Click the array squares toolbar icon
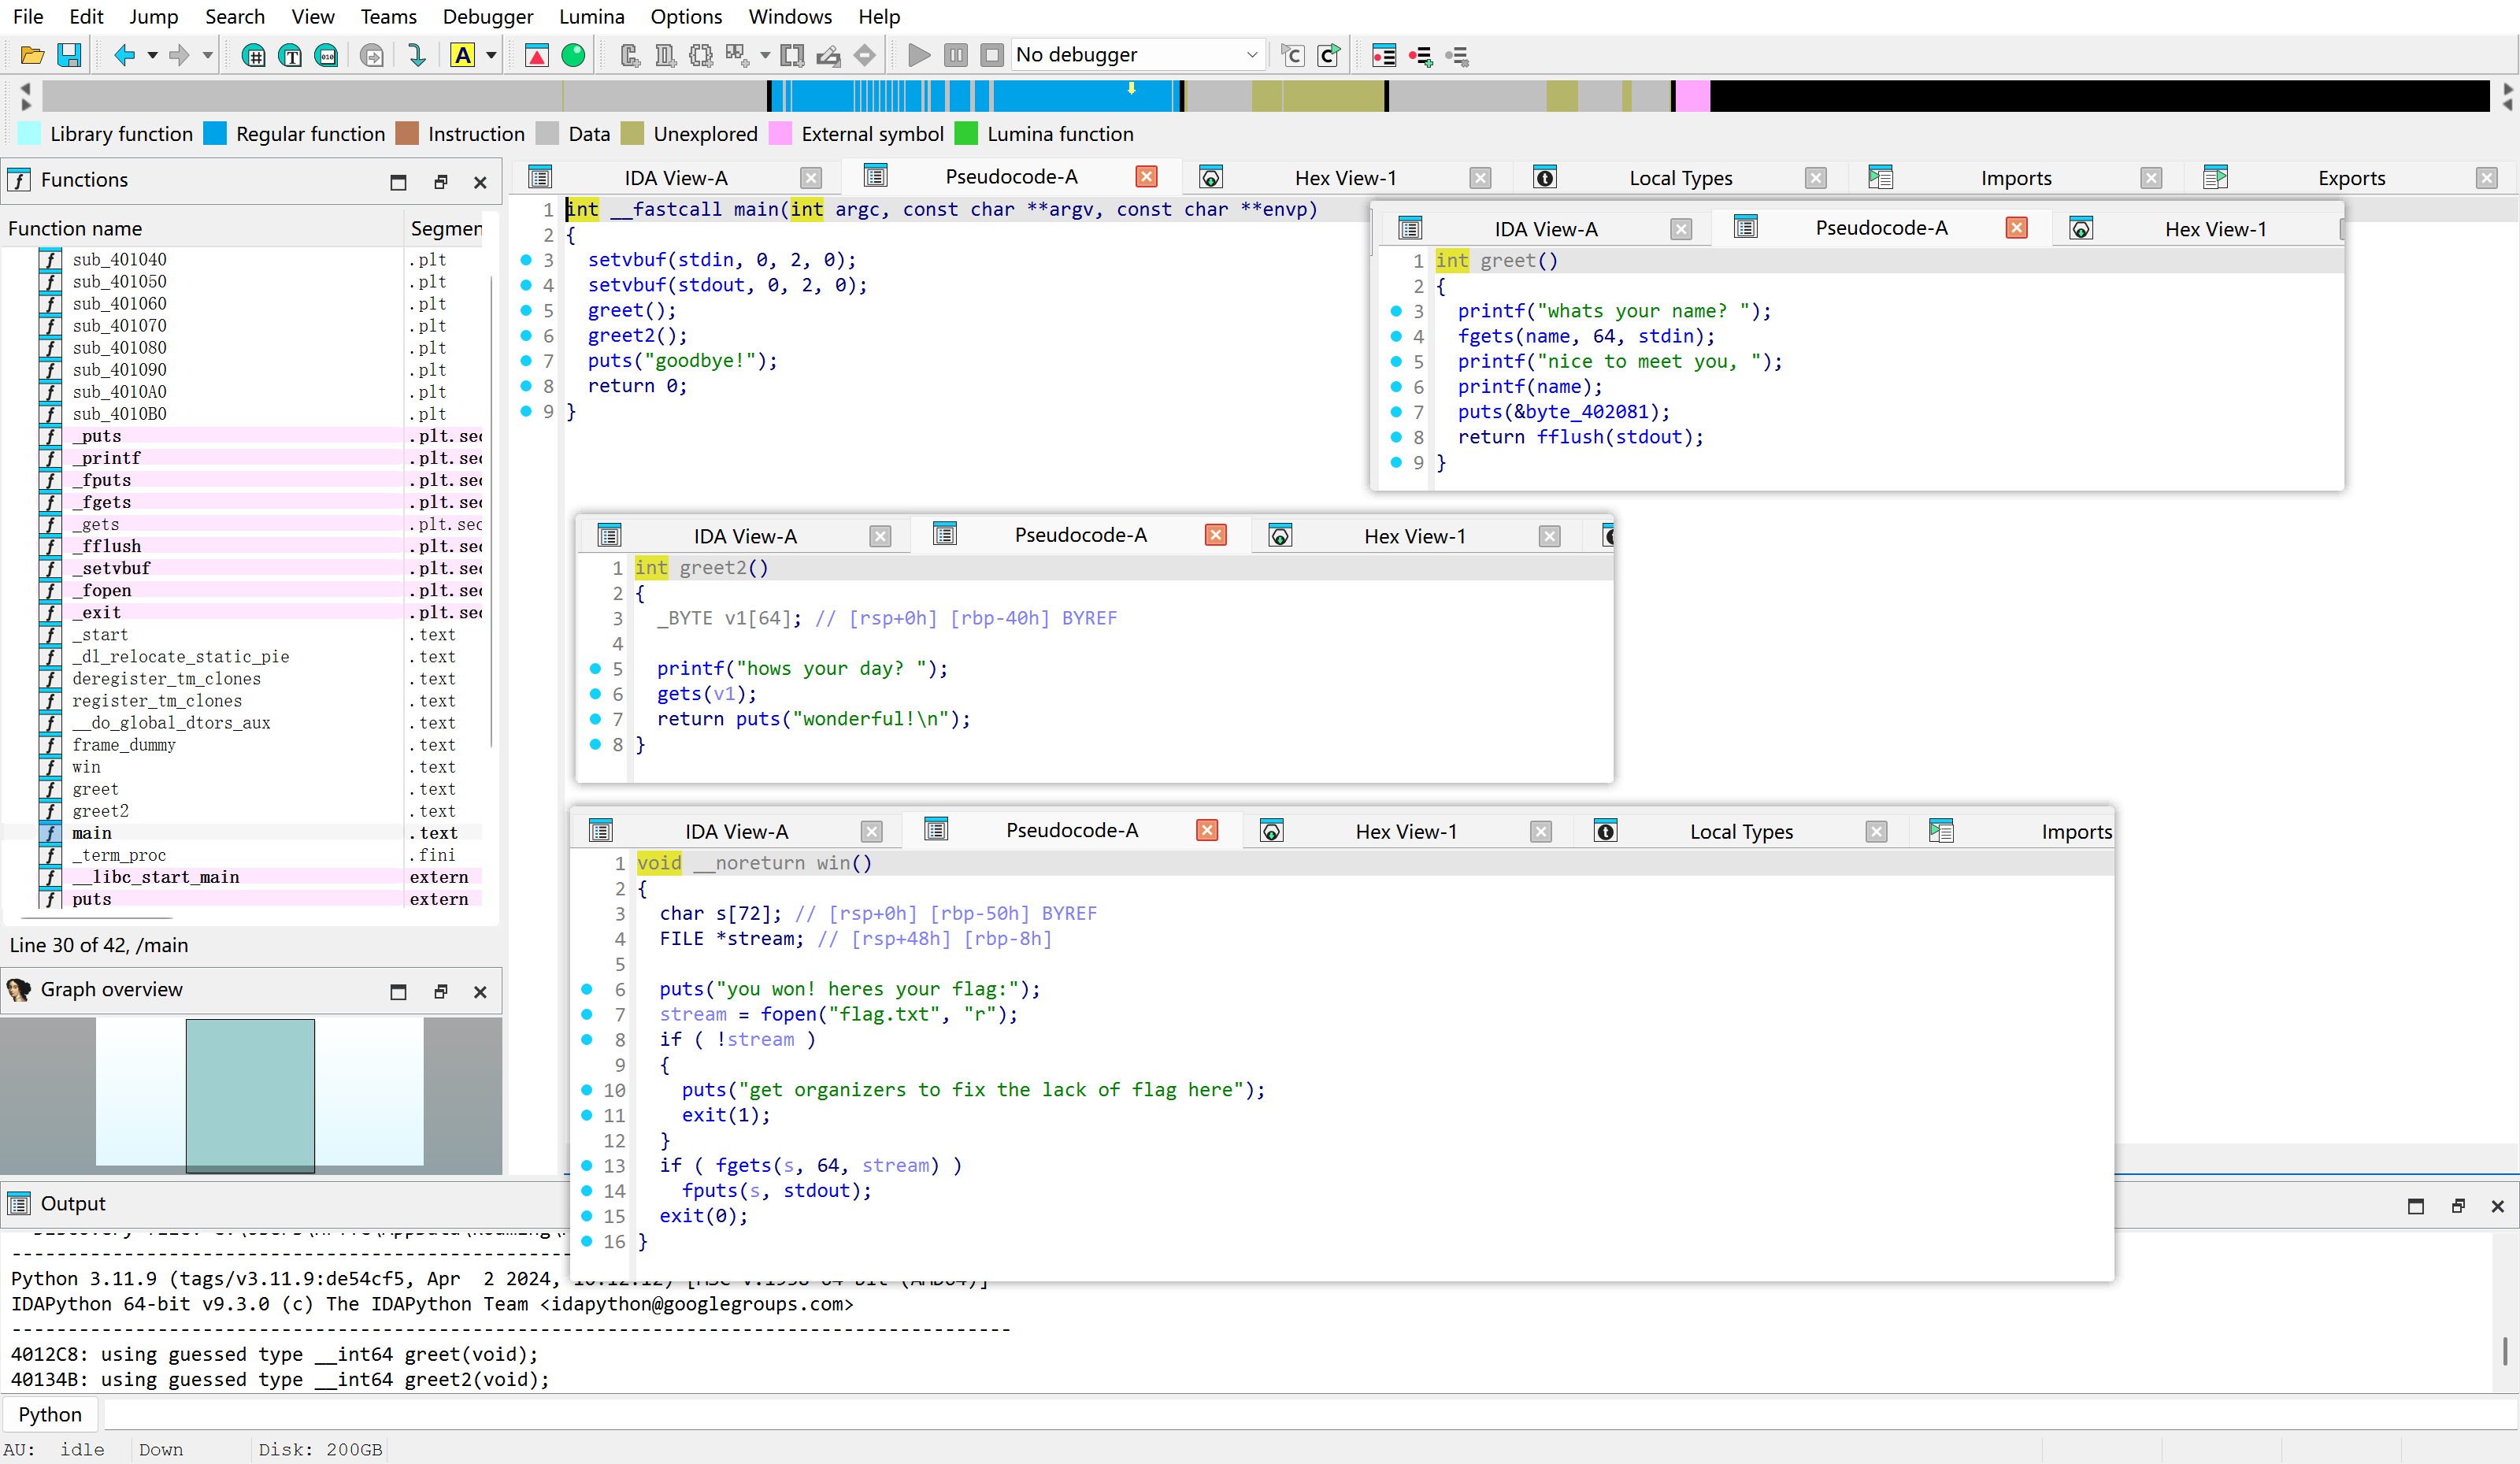 tap(737, 55)
